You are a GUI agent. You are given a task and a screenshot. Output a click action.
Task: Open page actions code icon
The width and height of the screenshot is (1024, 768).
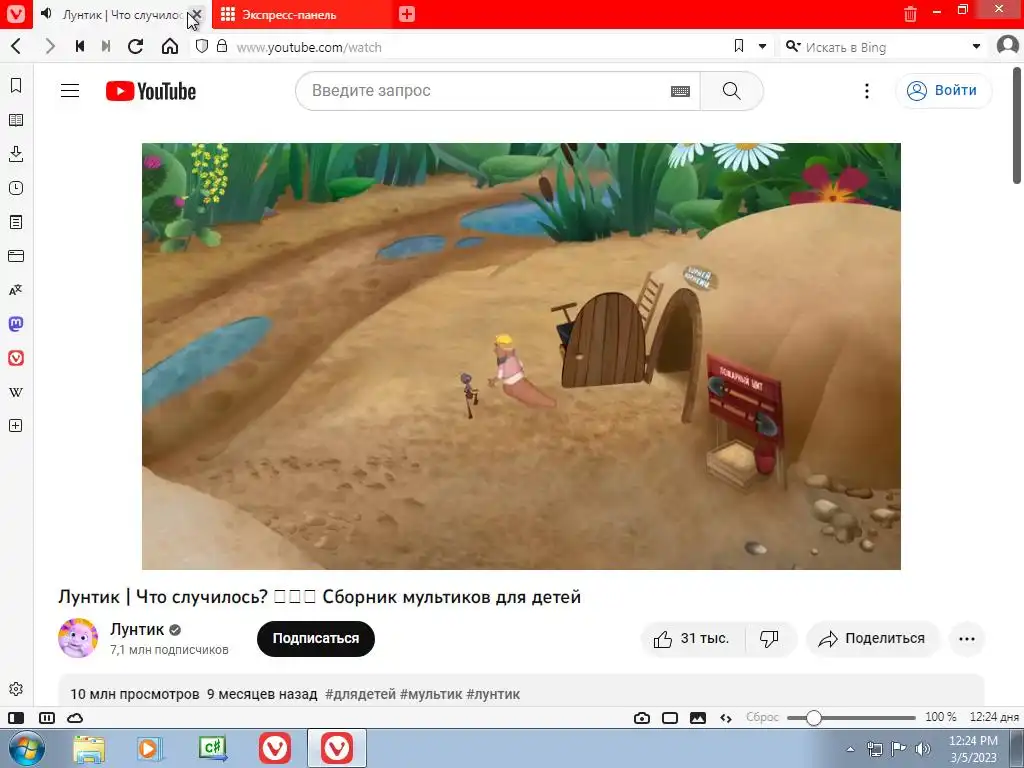726,718
